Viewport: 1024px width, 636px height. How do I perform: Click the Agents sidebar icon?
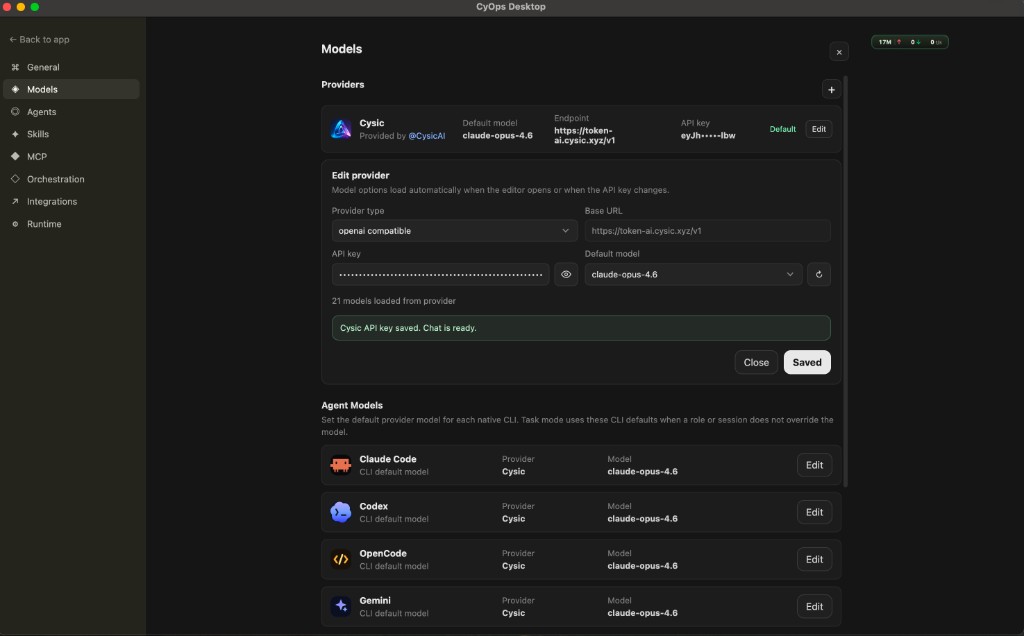tap(15, 112)
